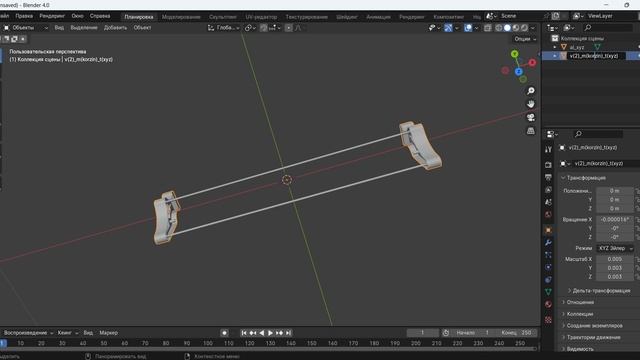The height and width of the screenshot is (360, 640).
Task: Enable wireframe viewport shading
Action: (499, 28)
